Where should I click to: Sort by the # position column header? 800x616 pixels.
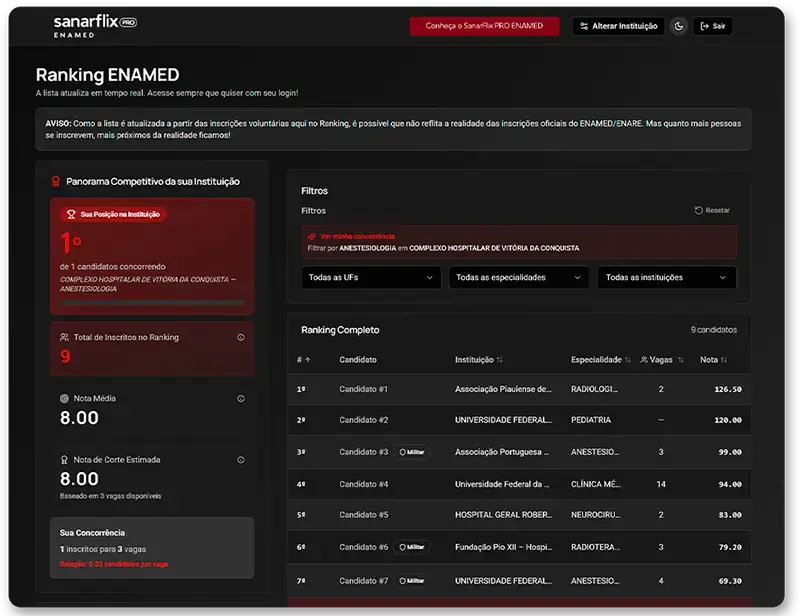[304, 360]
